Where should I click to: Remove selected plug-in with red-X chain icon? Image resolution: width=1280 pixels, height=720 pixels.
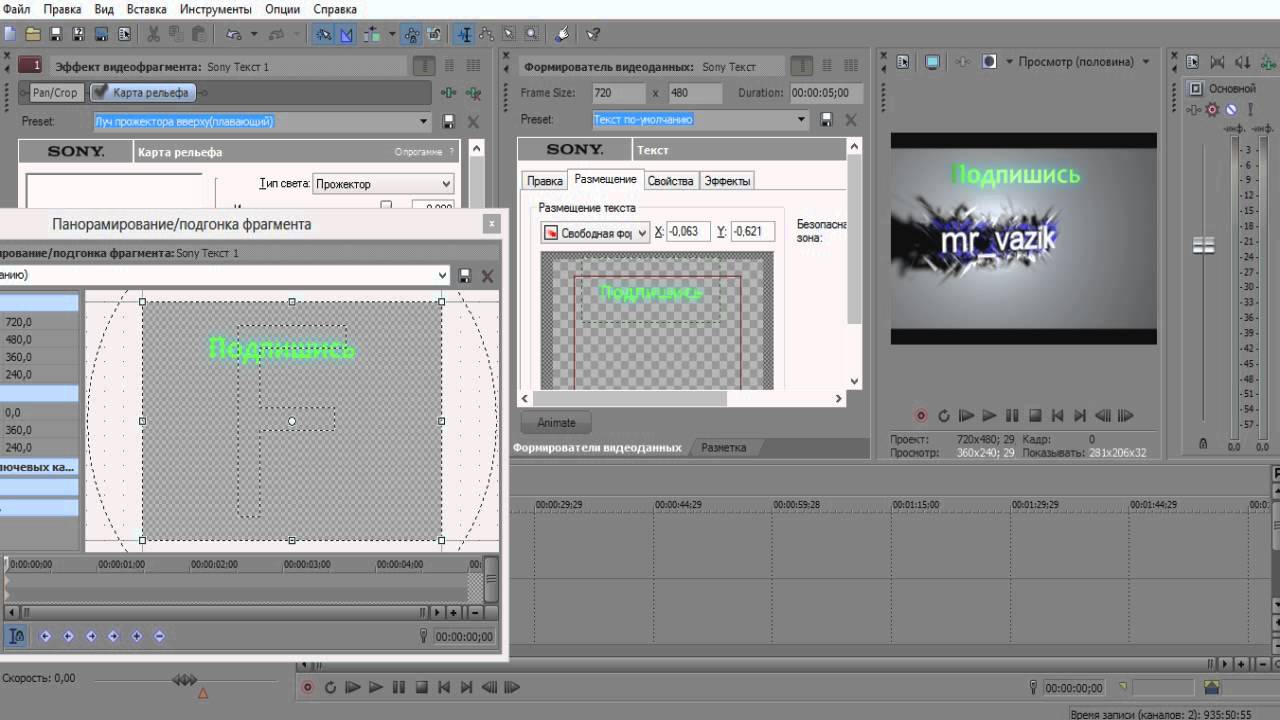[472, 93]
